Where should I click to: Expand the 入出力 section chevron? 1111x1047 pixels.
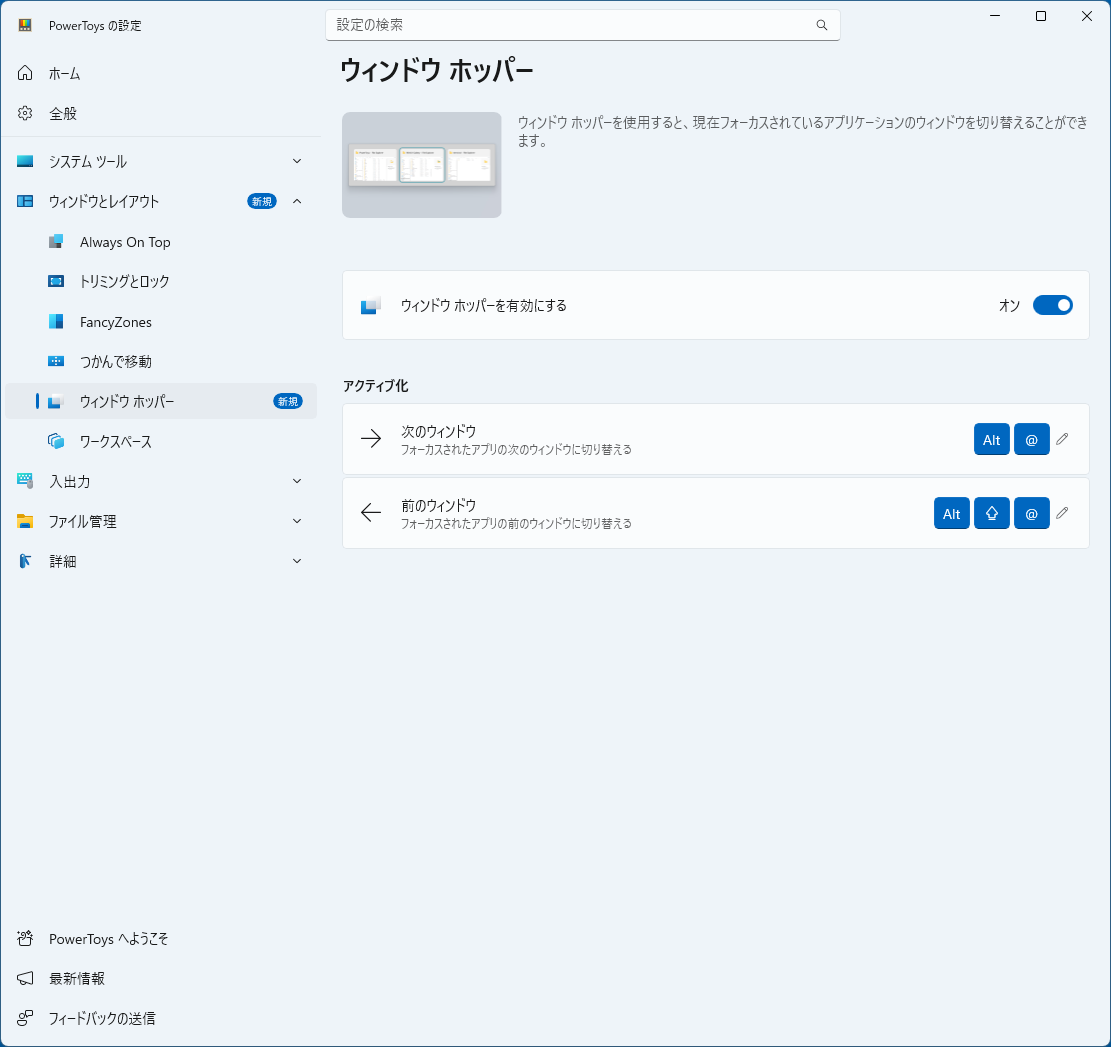[297, 481]
